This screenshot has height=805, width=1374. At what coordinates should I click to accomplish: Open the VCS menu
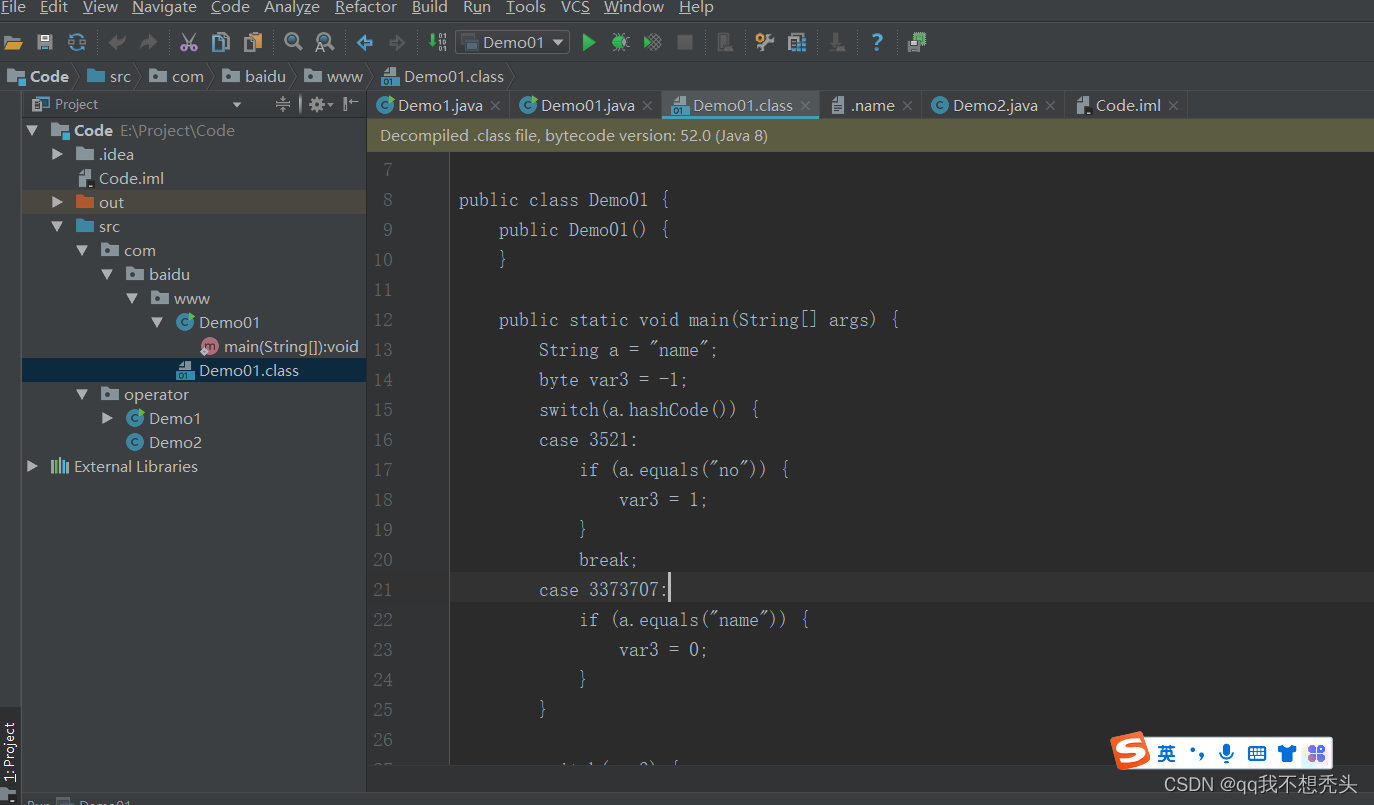click(x=575, y=8)
